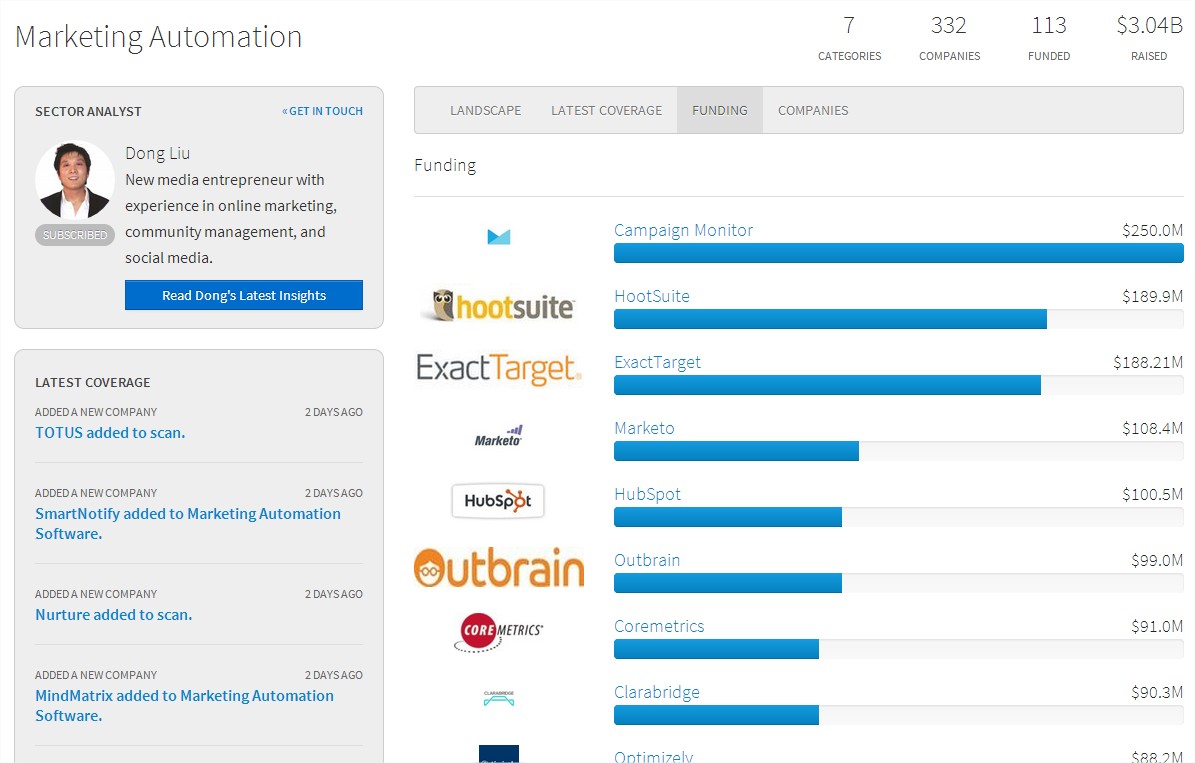Click the $108.4M funding amount

(x=1152, y=428)
